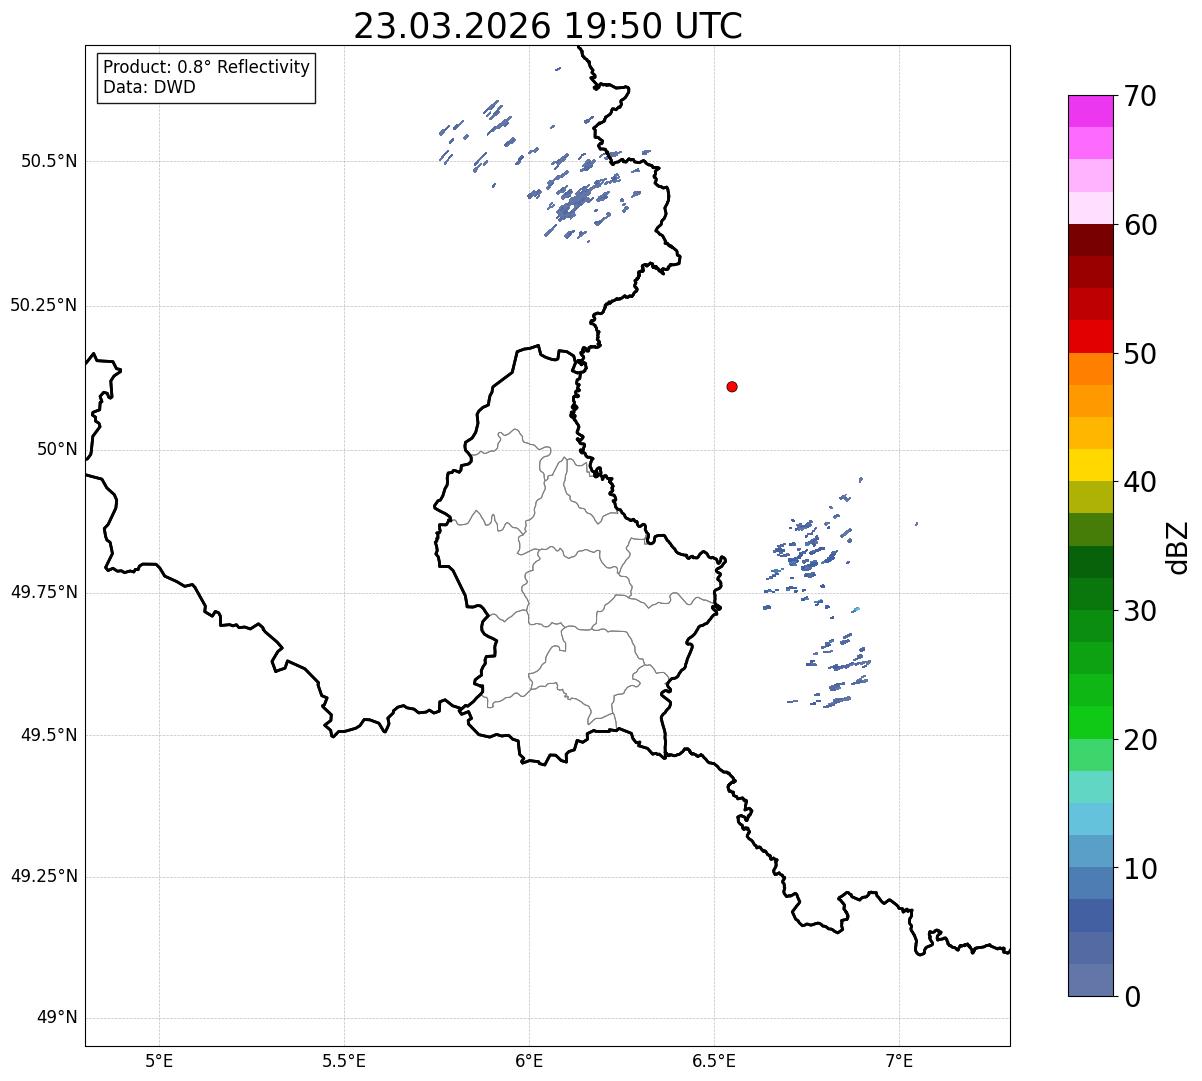This screenshot has width=1202, height=1081.
Task: Click the title "23.03.2026 19:50 UTC"
Action: 548,26
